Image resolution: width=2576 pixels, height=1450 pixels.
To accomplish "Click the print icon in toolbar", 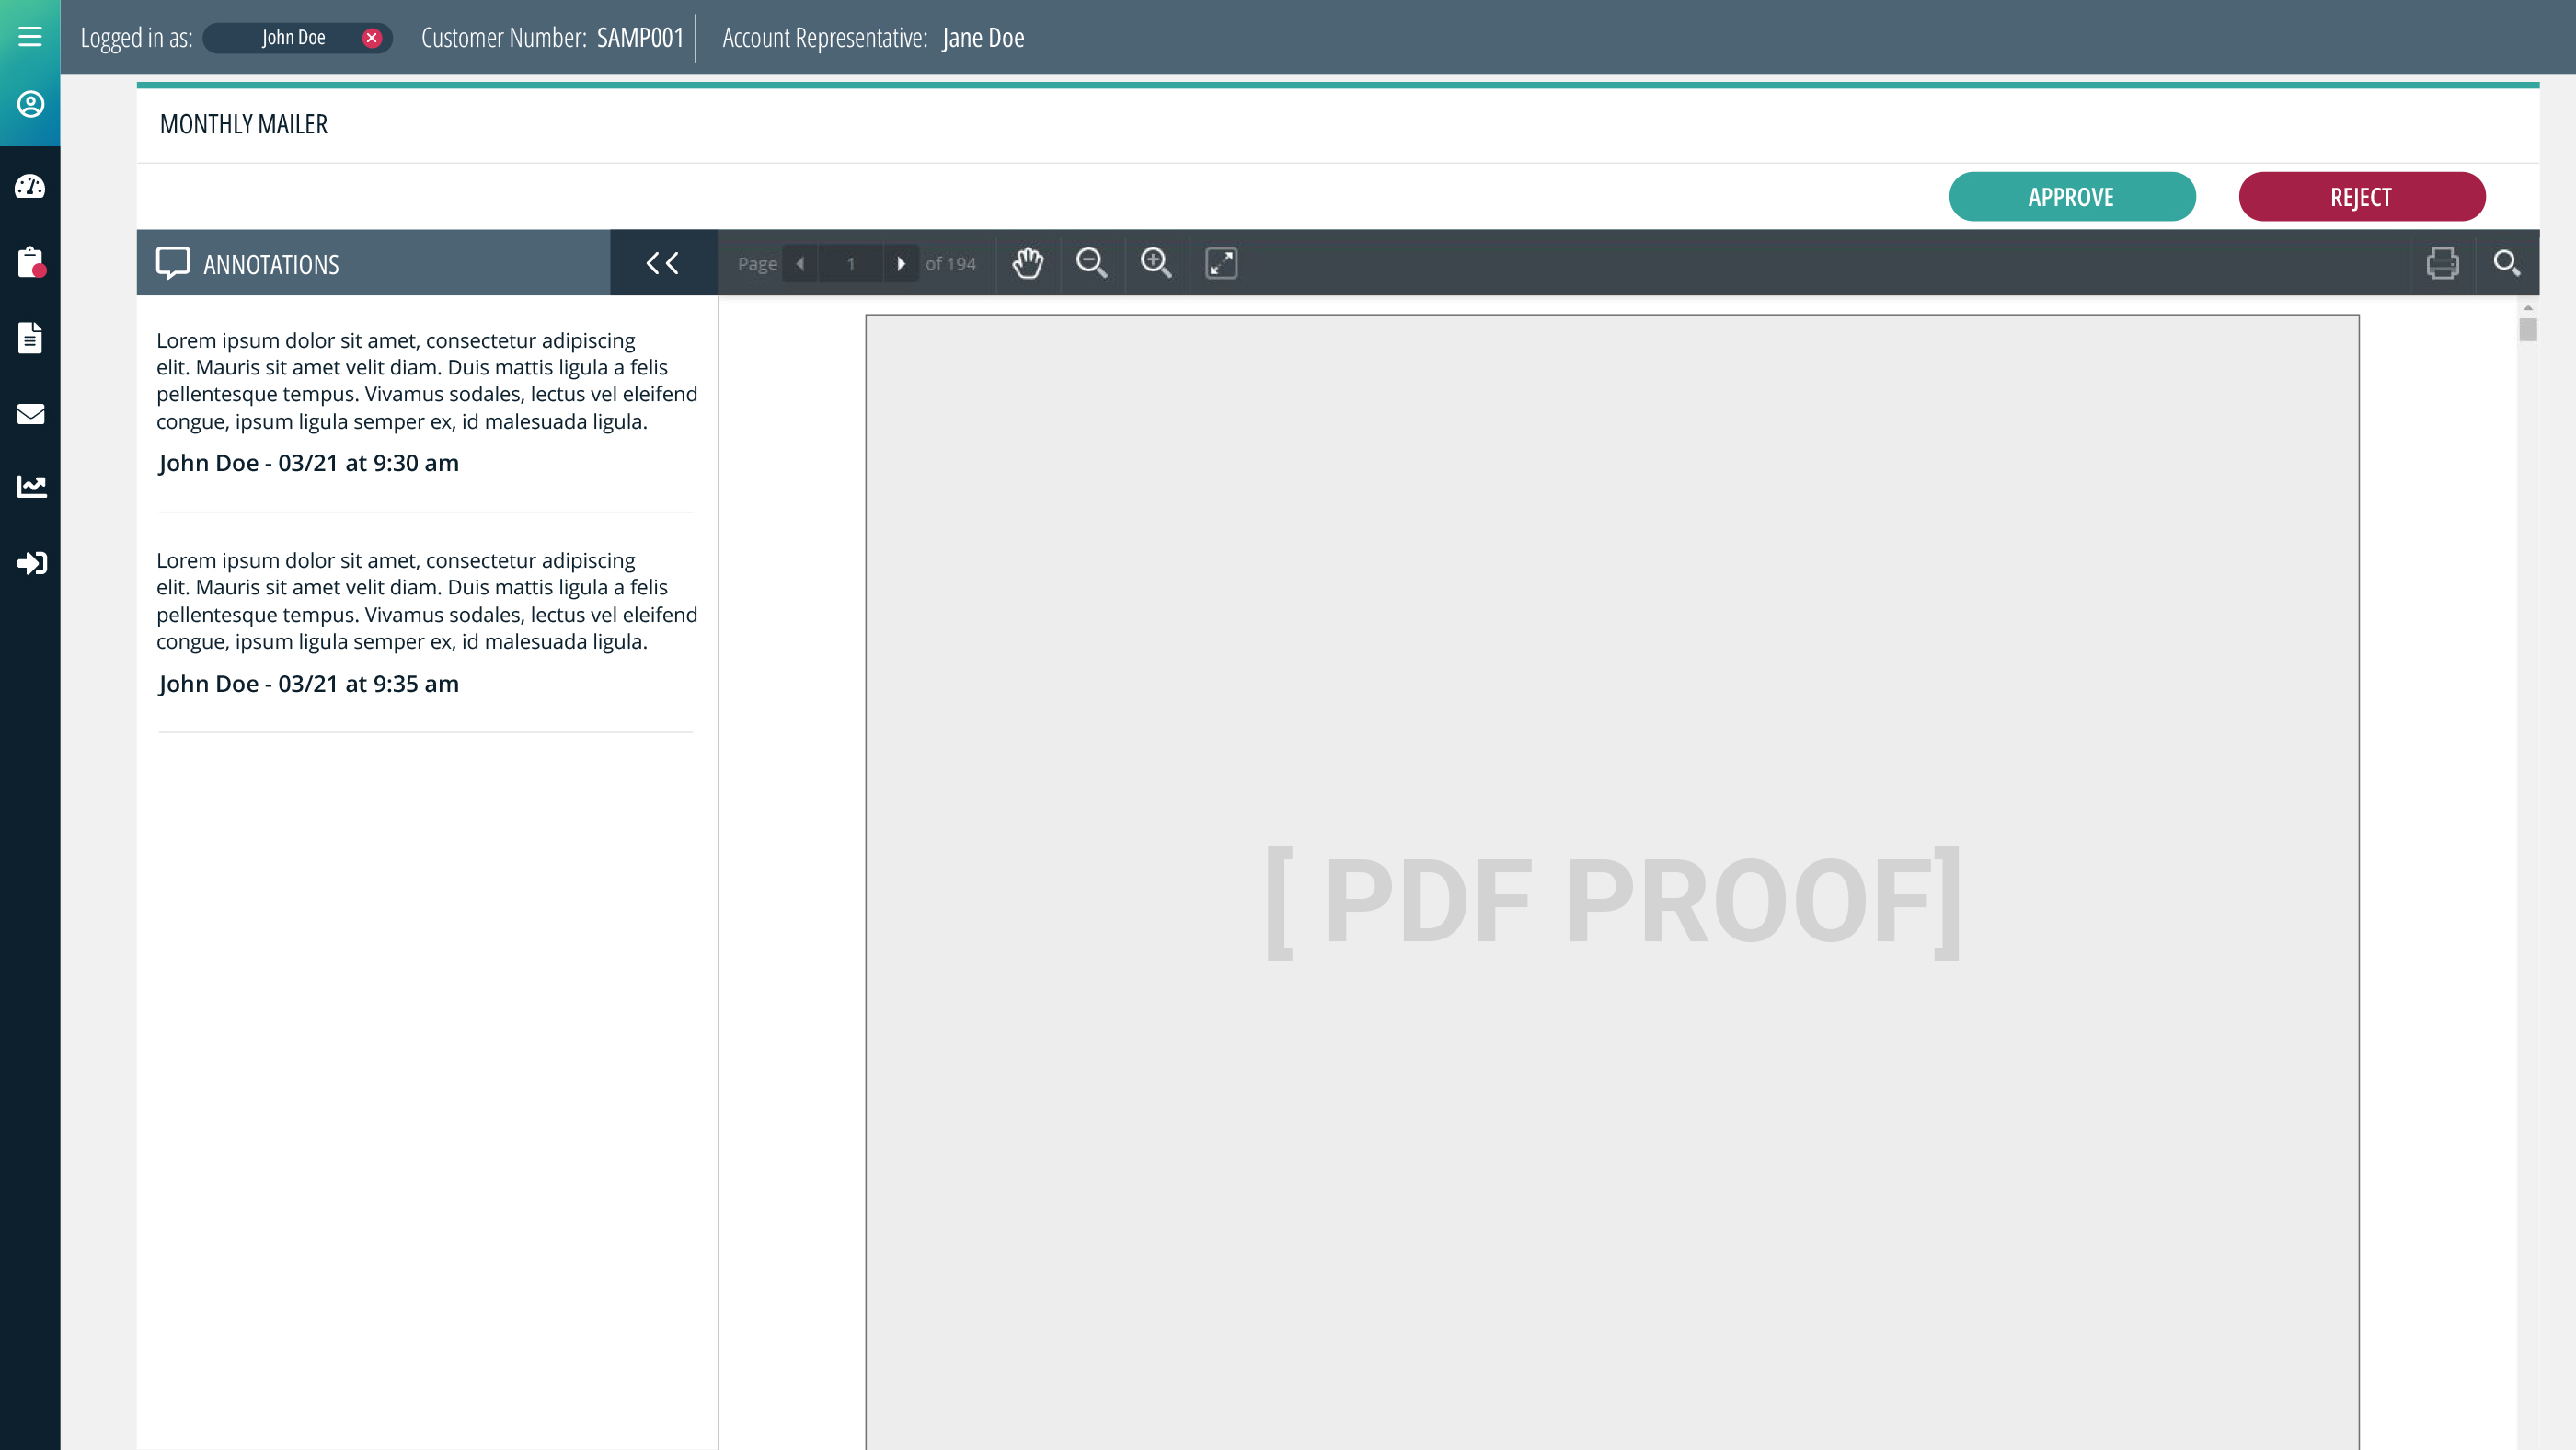I will (x=2444, y=261).
